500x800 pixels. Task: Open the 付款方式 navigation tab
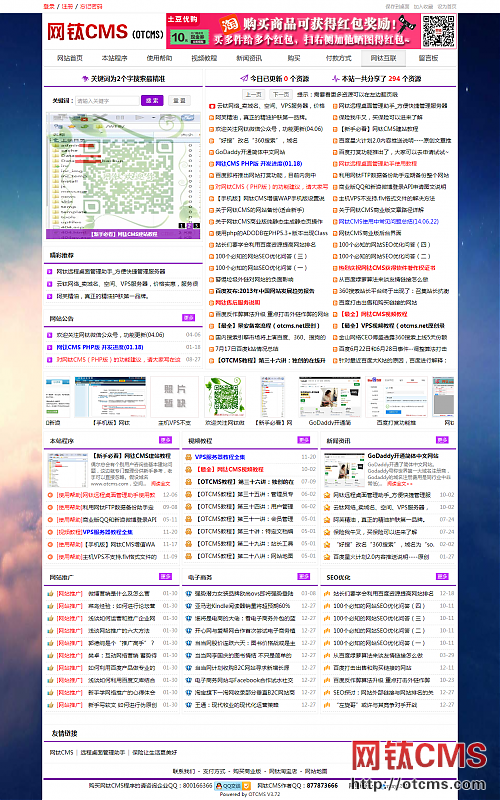339,58
